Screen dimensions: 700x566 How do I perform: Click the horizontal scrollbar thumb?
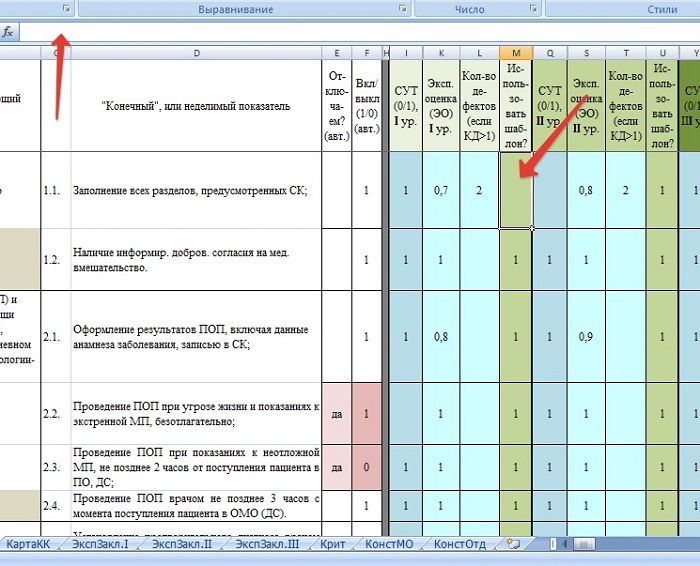tap(583, 544)
